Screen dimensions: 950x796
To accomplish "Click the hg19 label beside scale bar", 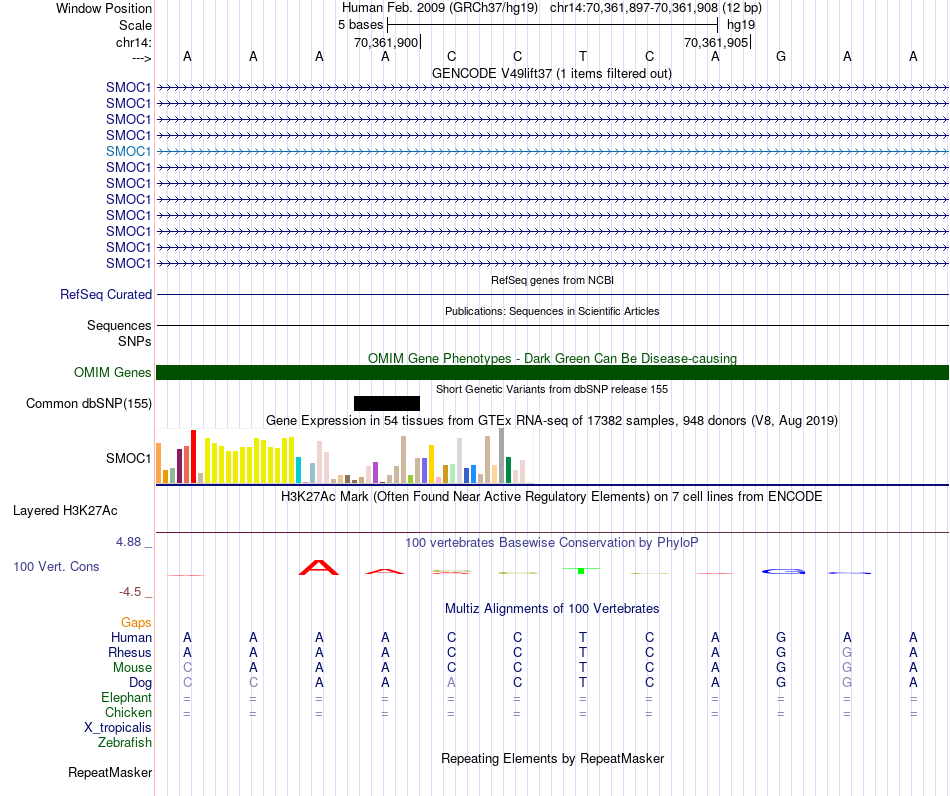I will (x=741, y=25).
